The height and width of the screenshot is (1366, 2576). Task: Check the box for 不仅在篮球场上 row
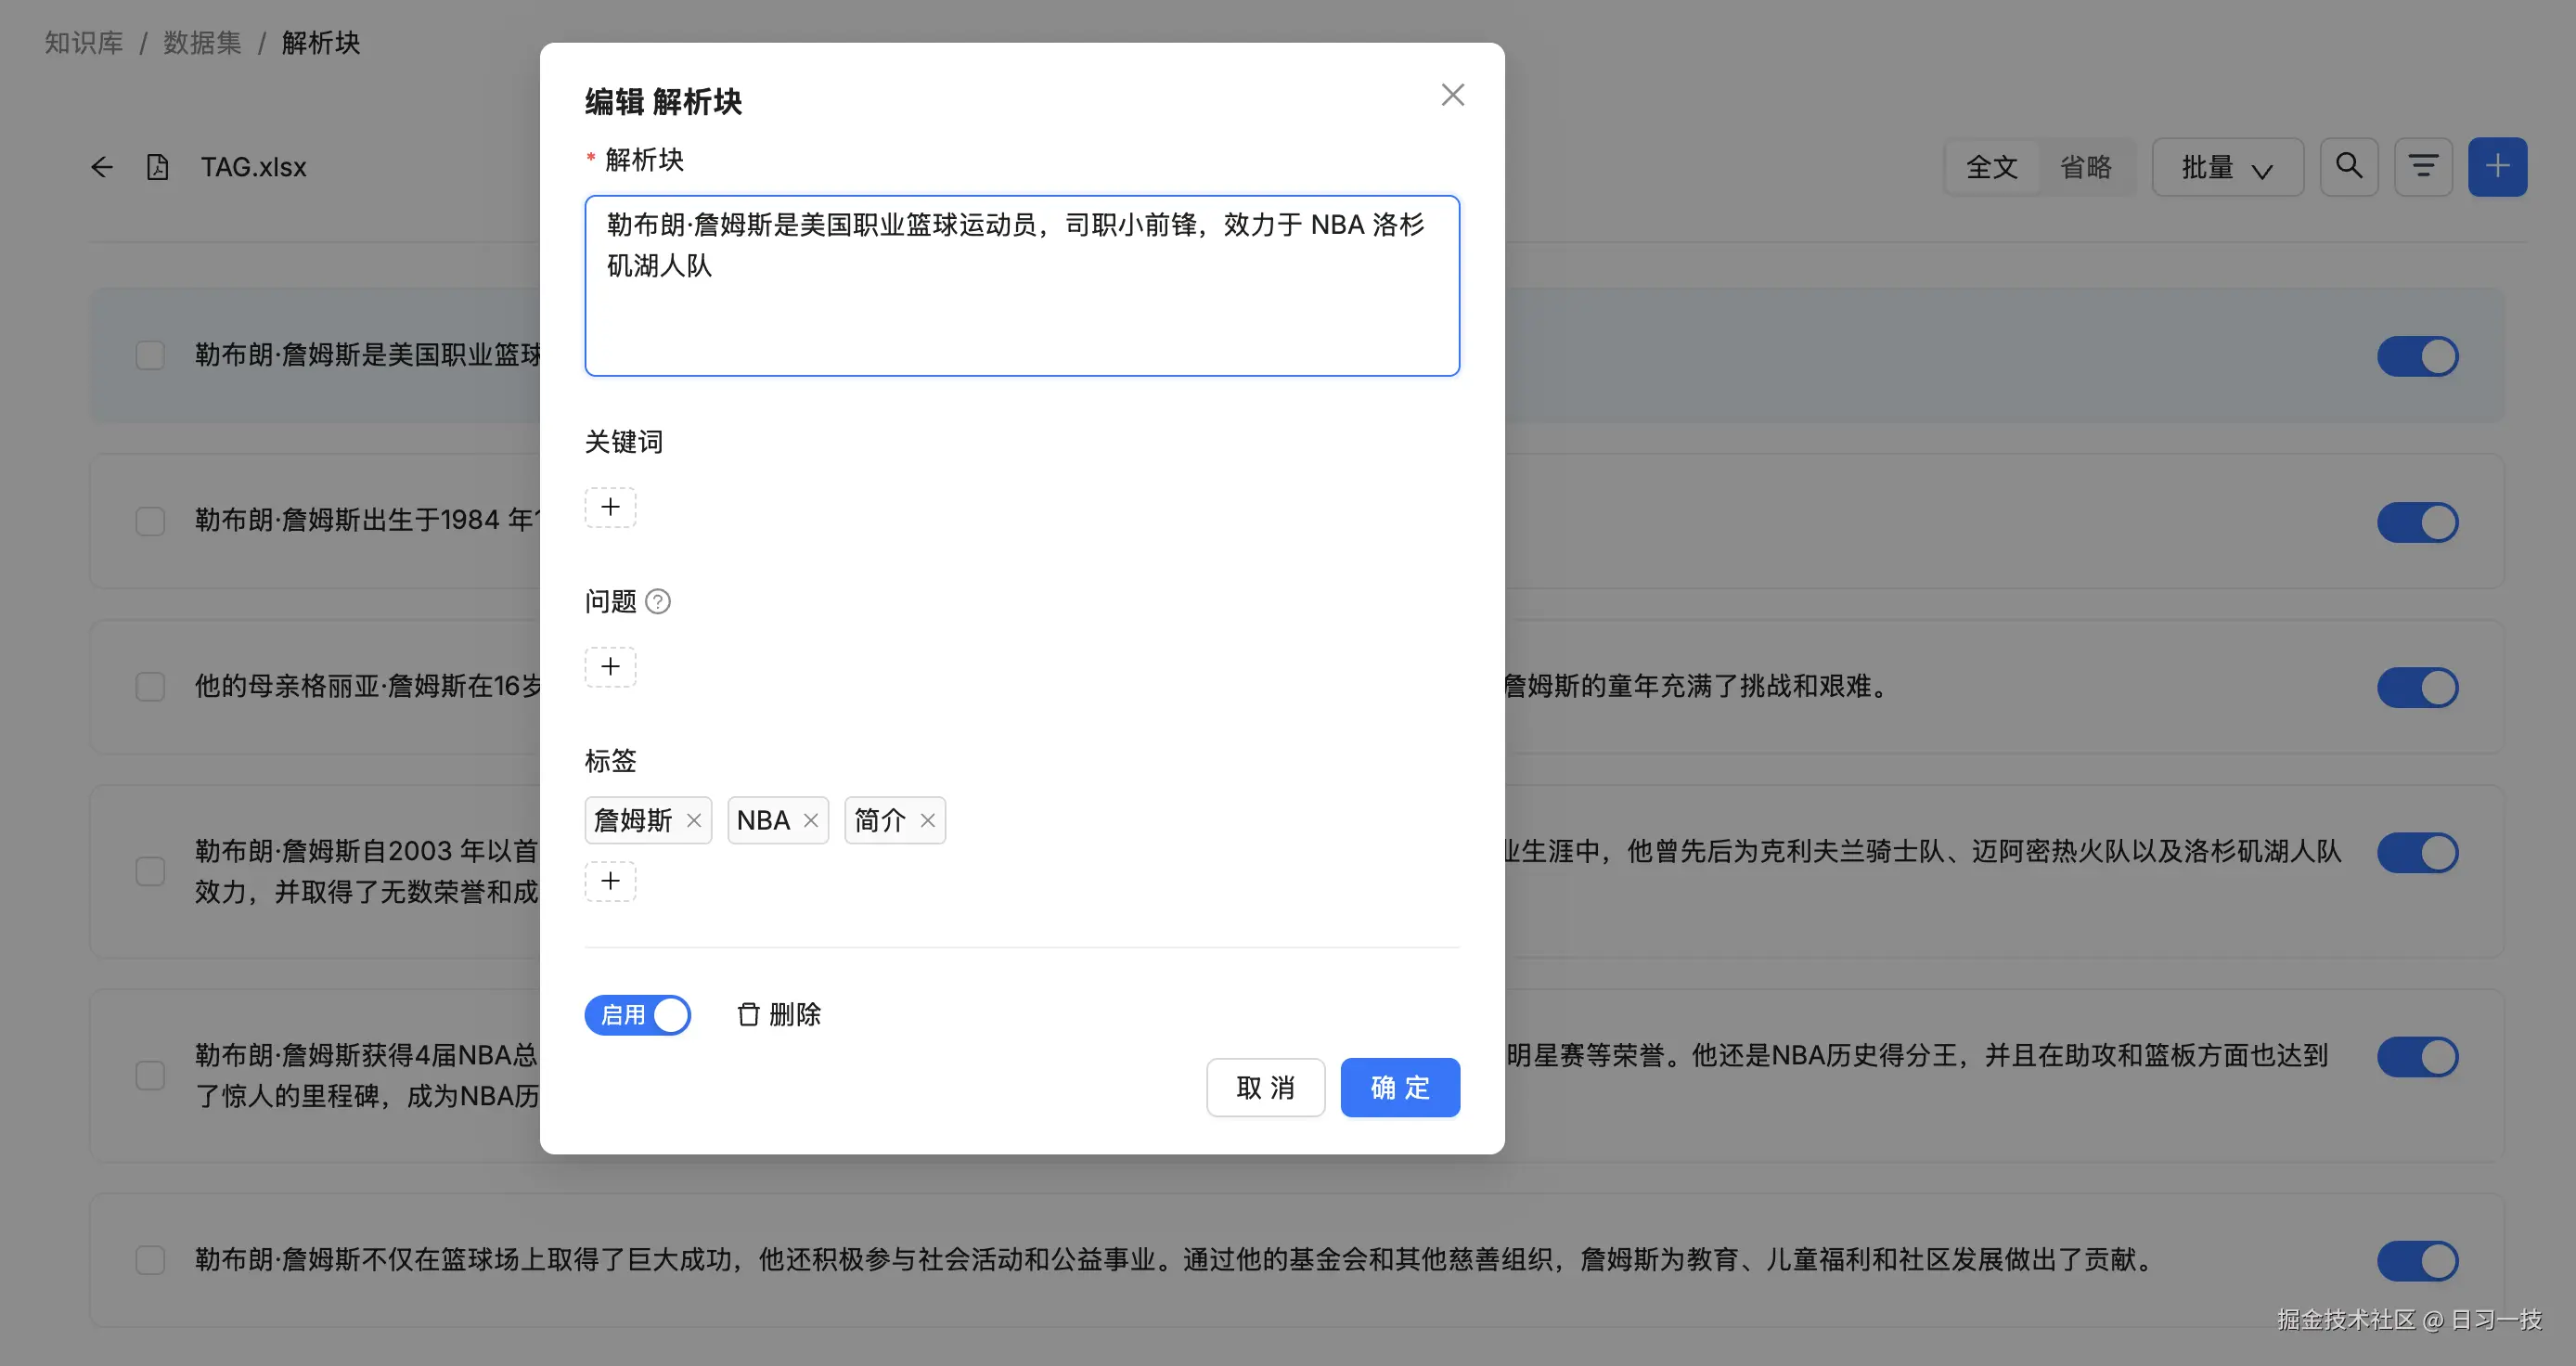150,1260
